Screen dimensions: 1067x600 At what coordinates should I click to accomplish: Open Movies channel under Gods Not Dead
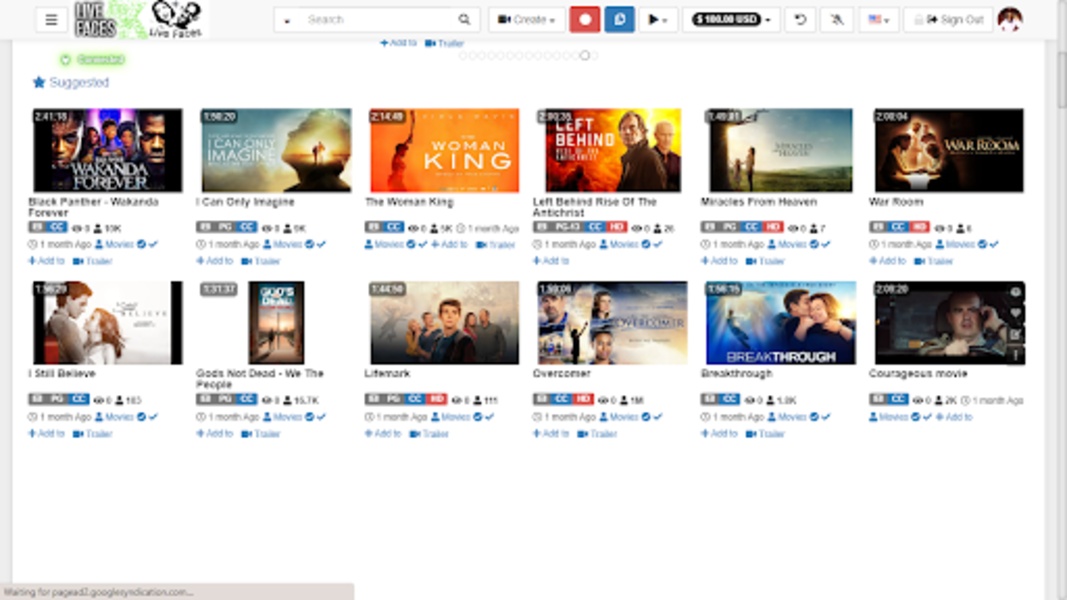(282, 416)
